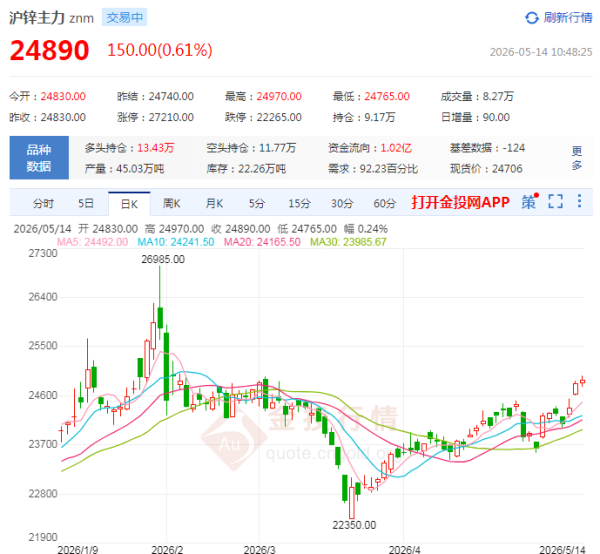
Task: Click the MA20: 24165.50 legend label
Action: click(x=262, y=242)
